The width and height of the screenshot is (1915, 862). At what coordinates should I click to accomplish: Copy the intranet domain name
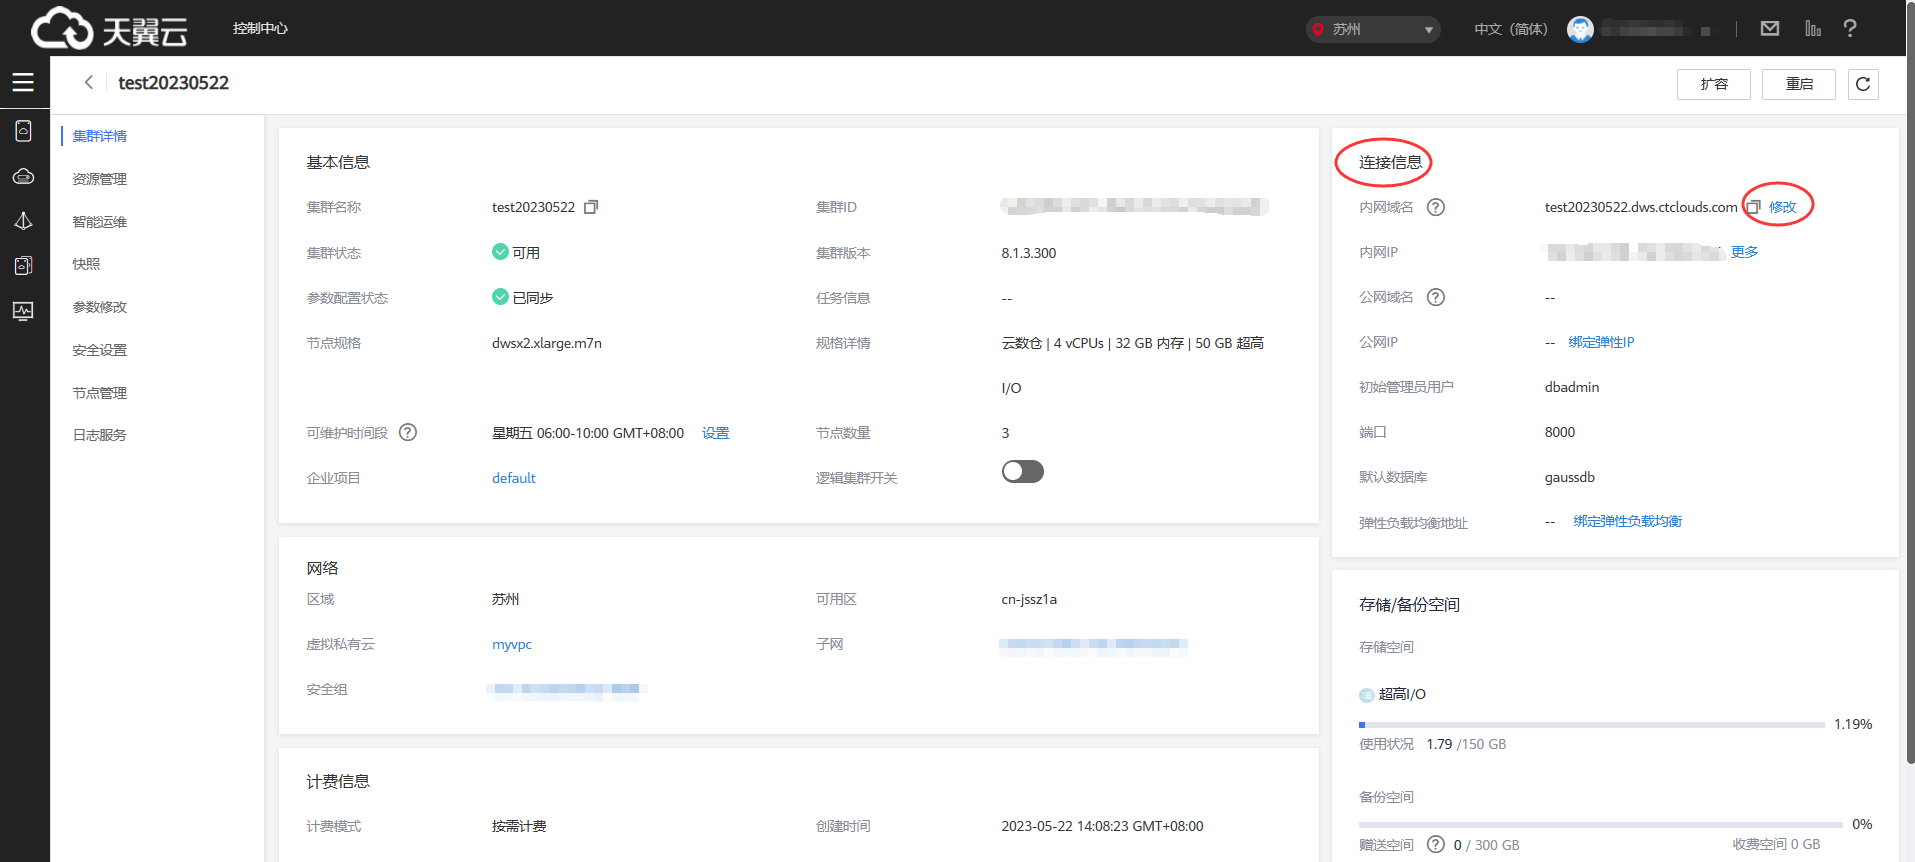click(1753, 207)
